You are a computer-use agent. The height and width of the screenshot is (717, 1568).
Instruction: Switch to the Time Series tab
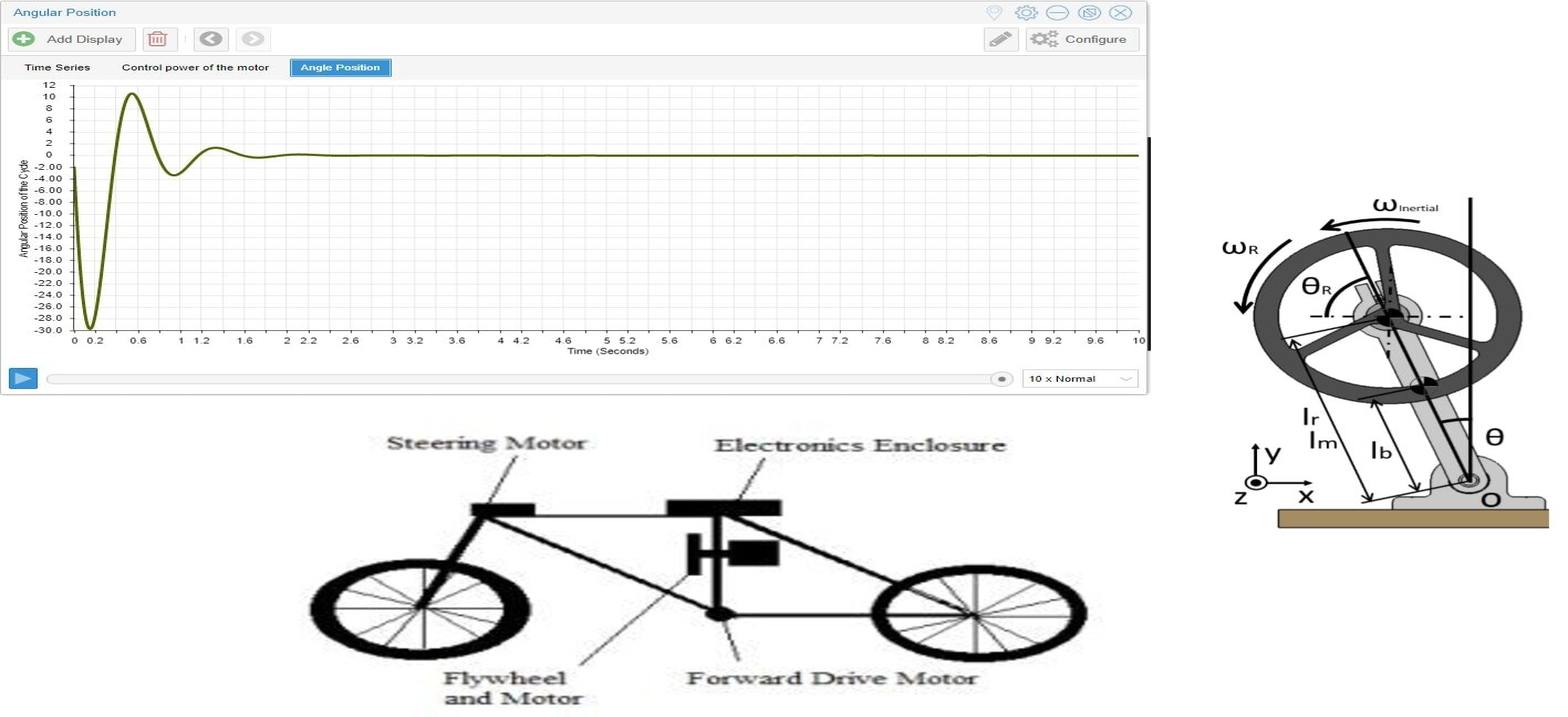(57, 68)
